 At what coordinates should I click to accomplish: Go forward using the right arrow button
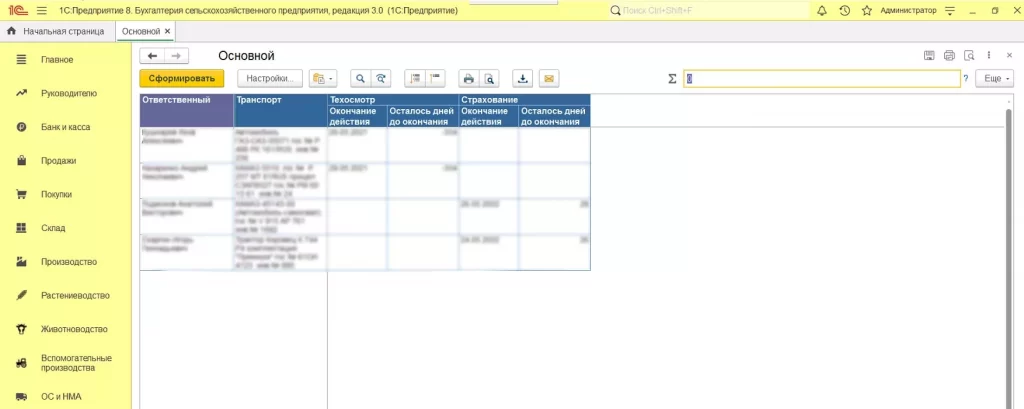pyautogui.click(x=176, y=56)
